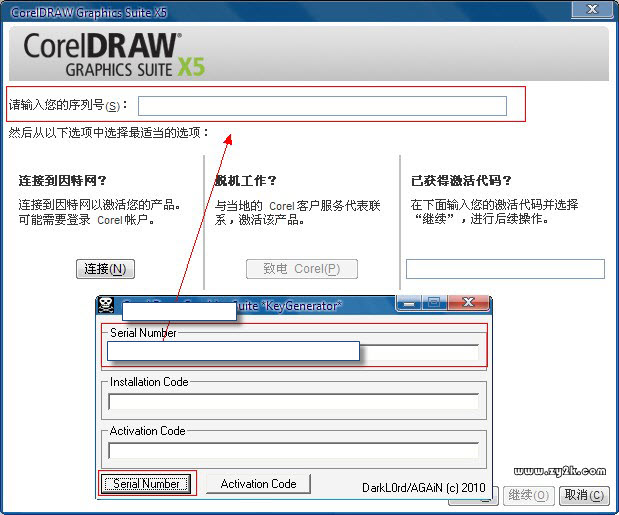The height and width of the screenshot is (515, 619).
Task: Click the Serial Number field in KeyGenerator
Action: 293,352
